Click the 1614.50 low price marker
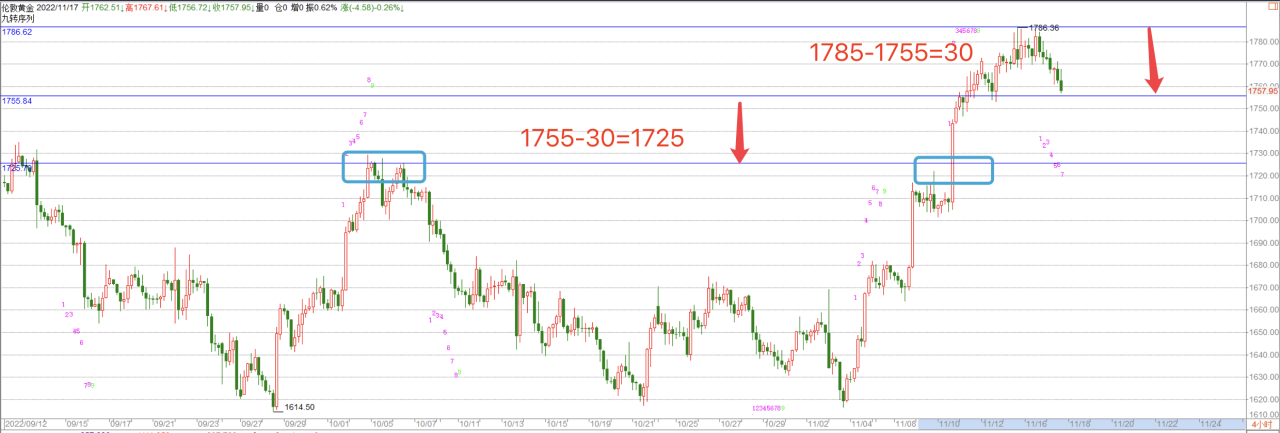1280x433 pixels. click(299, 407)
